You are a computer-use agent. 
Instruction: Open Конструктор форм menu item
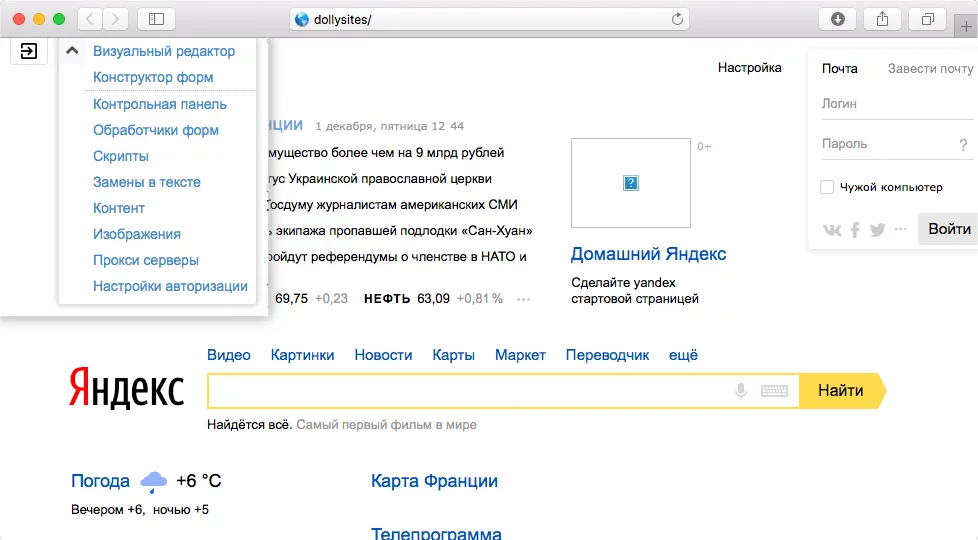(153, 77)
